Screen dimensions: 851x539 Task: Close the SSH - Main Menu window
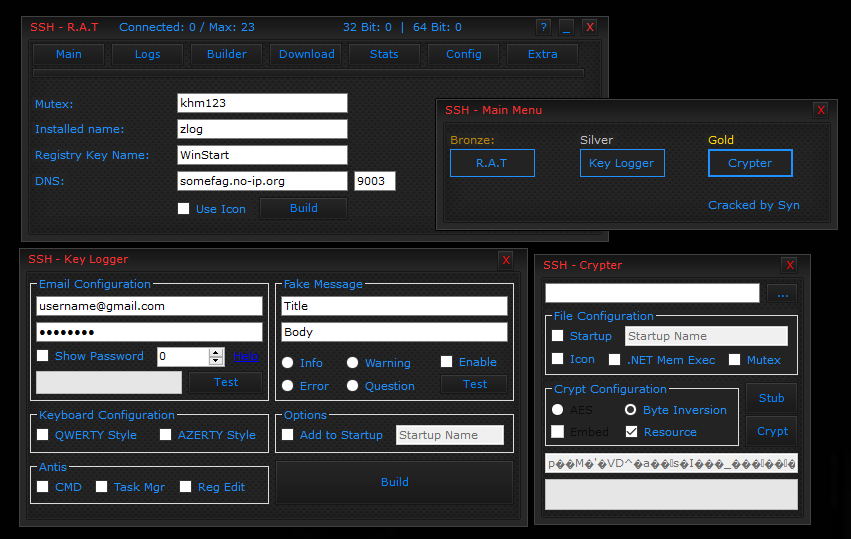pyautogui.click(x=821, y=110)
